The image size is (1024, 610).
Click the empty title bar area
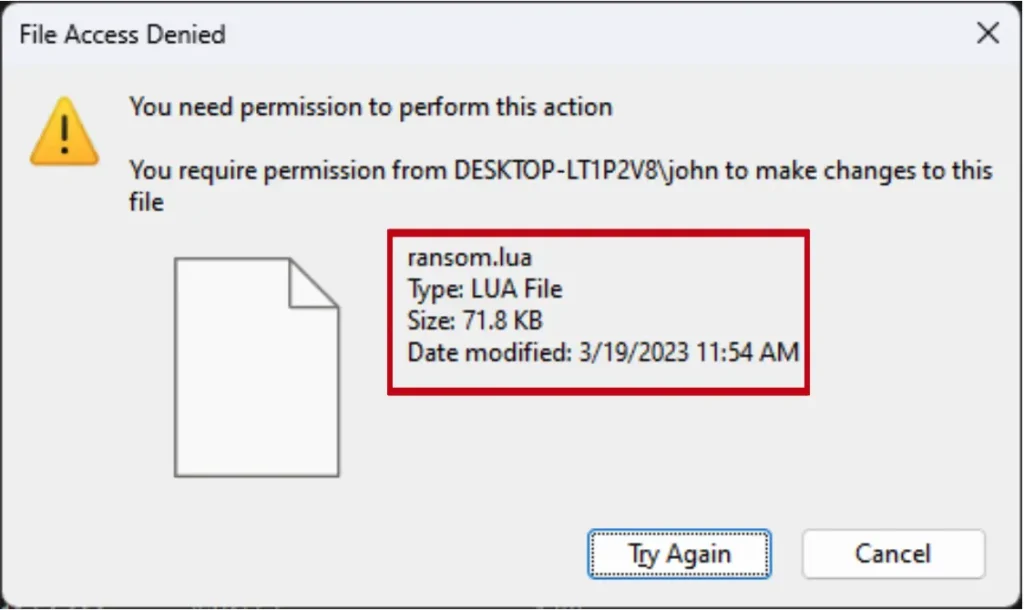tap(600, 34)
